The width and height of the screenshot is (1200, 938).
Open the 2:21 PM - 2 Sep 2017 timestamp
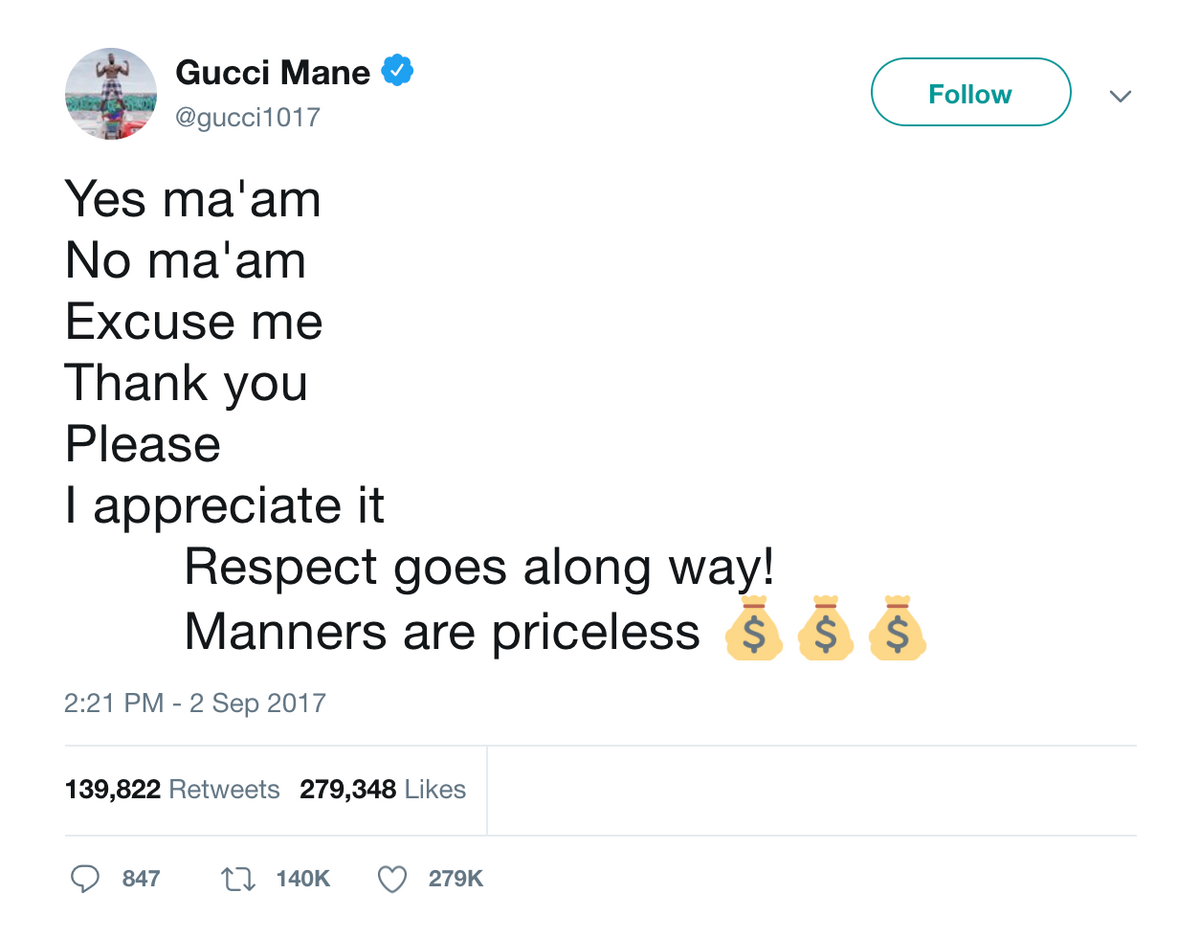(x=195, y=703)
